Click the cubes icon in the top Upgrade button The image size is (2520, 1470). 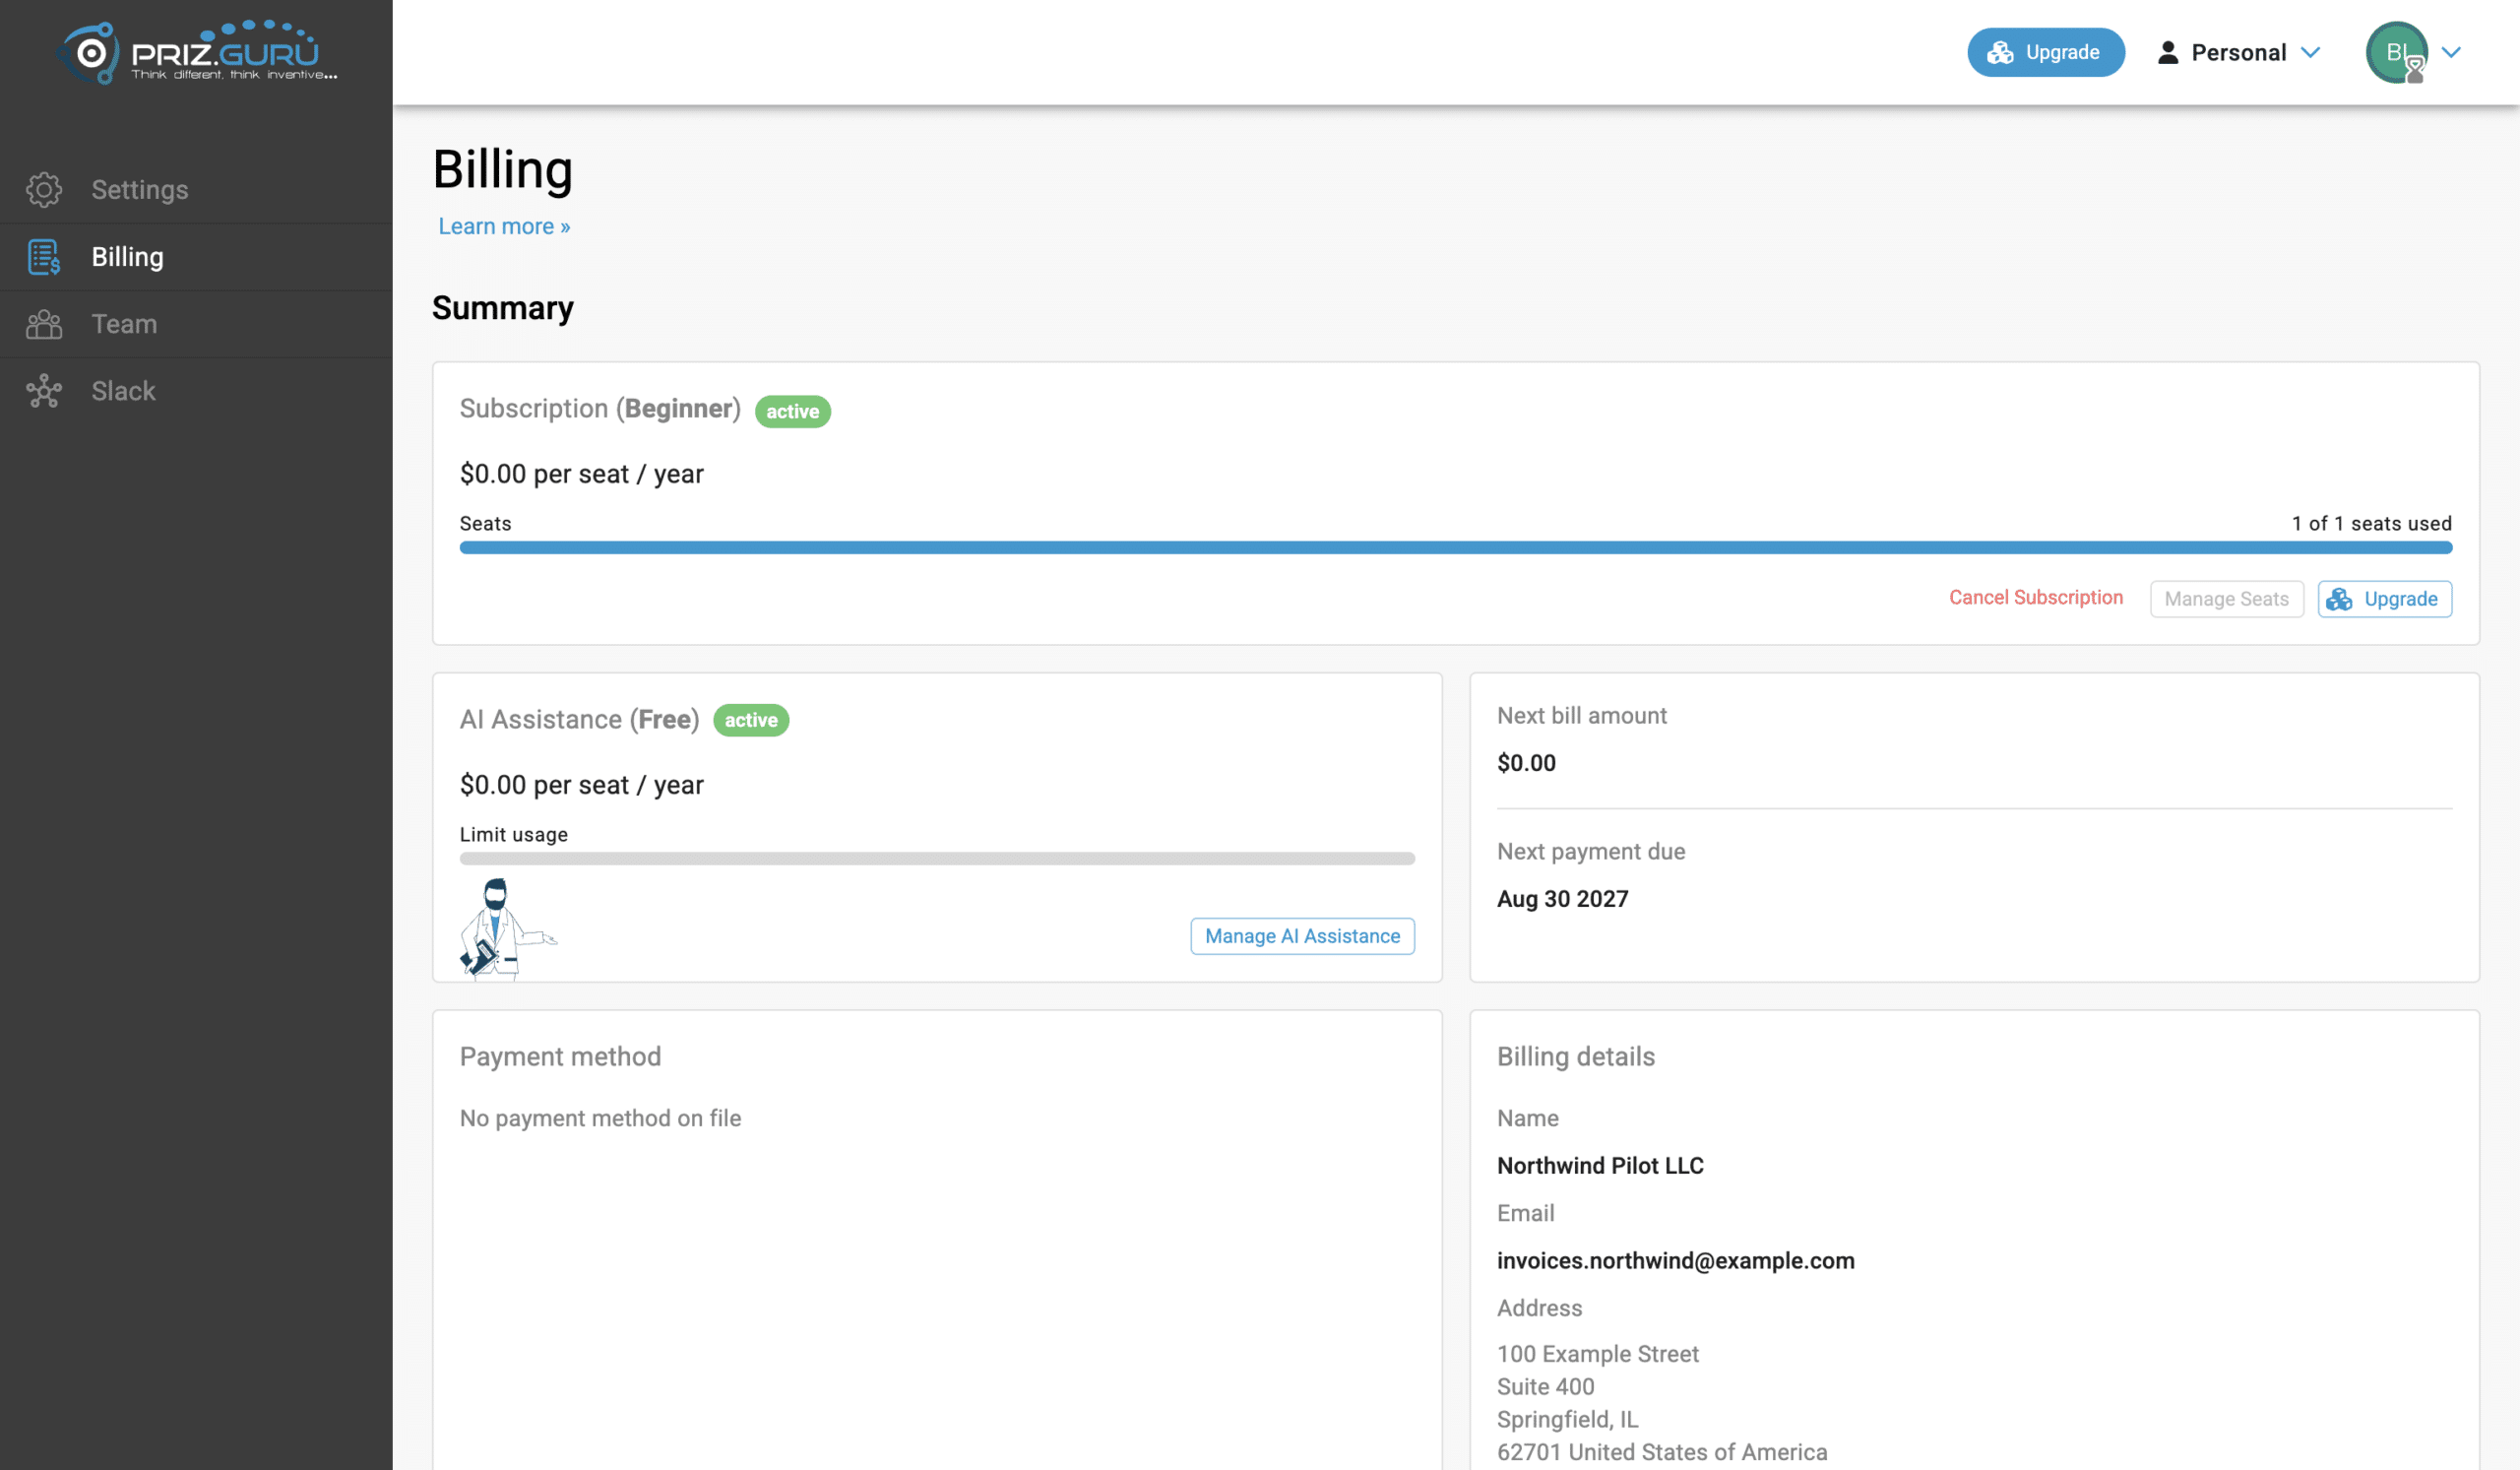pos(2000,52)
